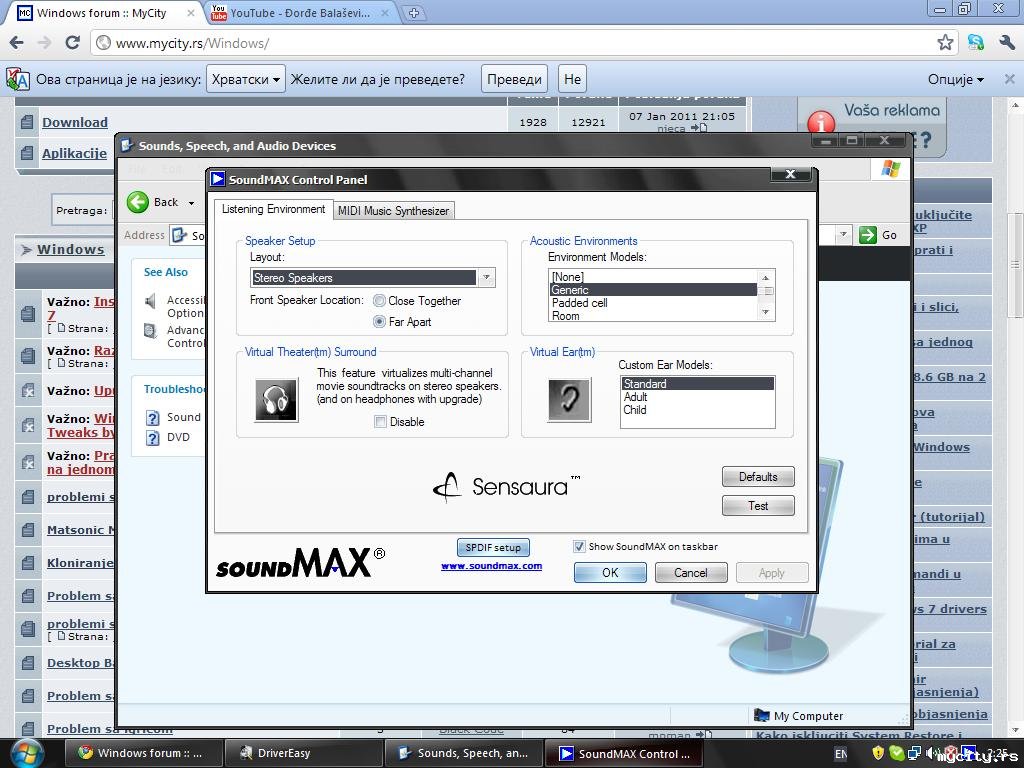This screenshot has height=768, width=1024.
Task: Go back in Chrome browser
Action: click(x=16, y=43)
